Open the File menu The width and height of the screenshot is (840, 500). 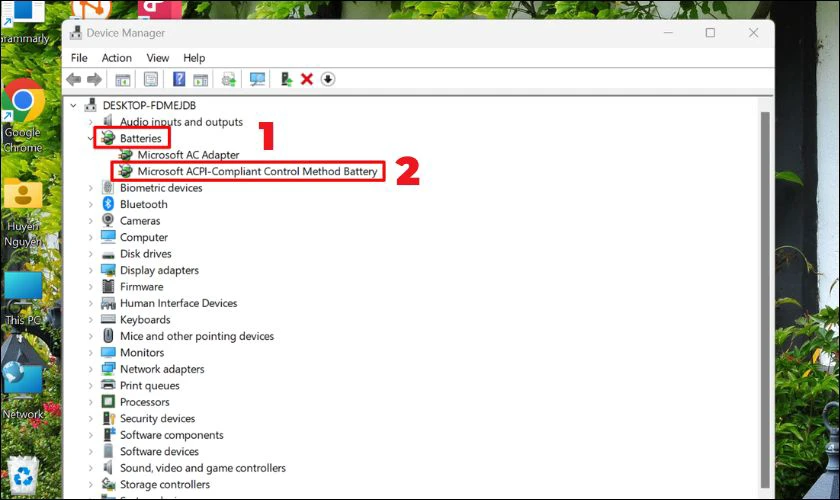(x=79, y=58)
